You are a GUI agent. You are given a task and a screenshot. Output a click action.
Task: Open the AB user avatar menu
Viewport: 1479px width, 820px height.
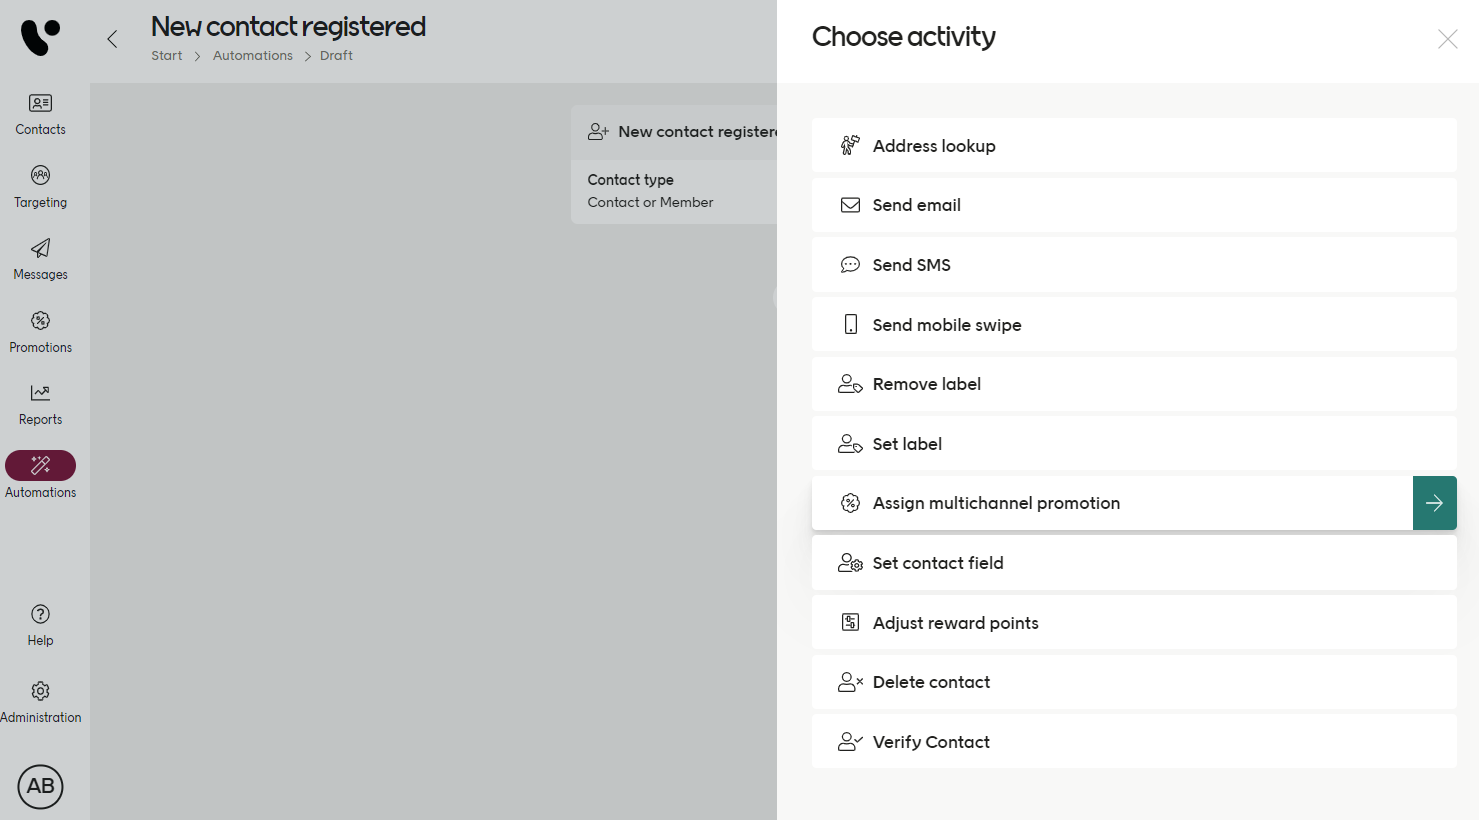tap(40, 787)
